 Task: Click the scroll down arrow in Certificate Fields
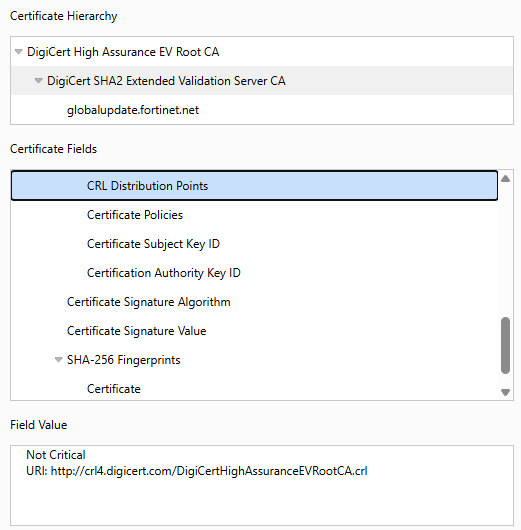tap(505, 392)
